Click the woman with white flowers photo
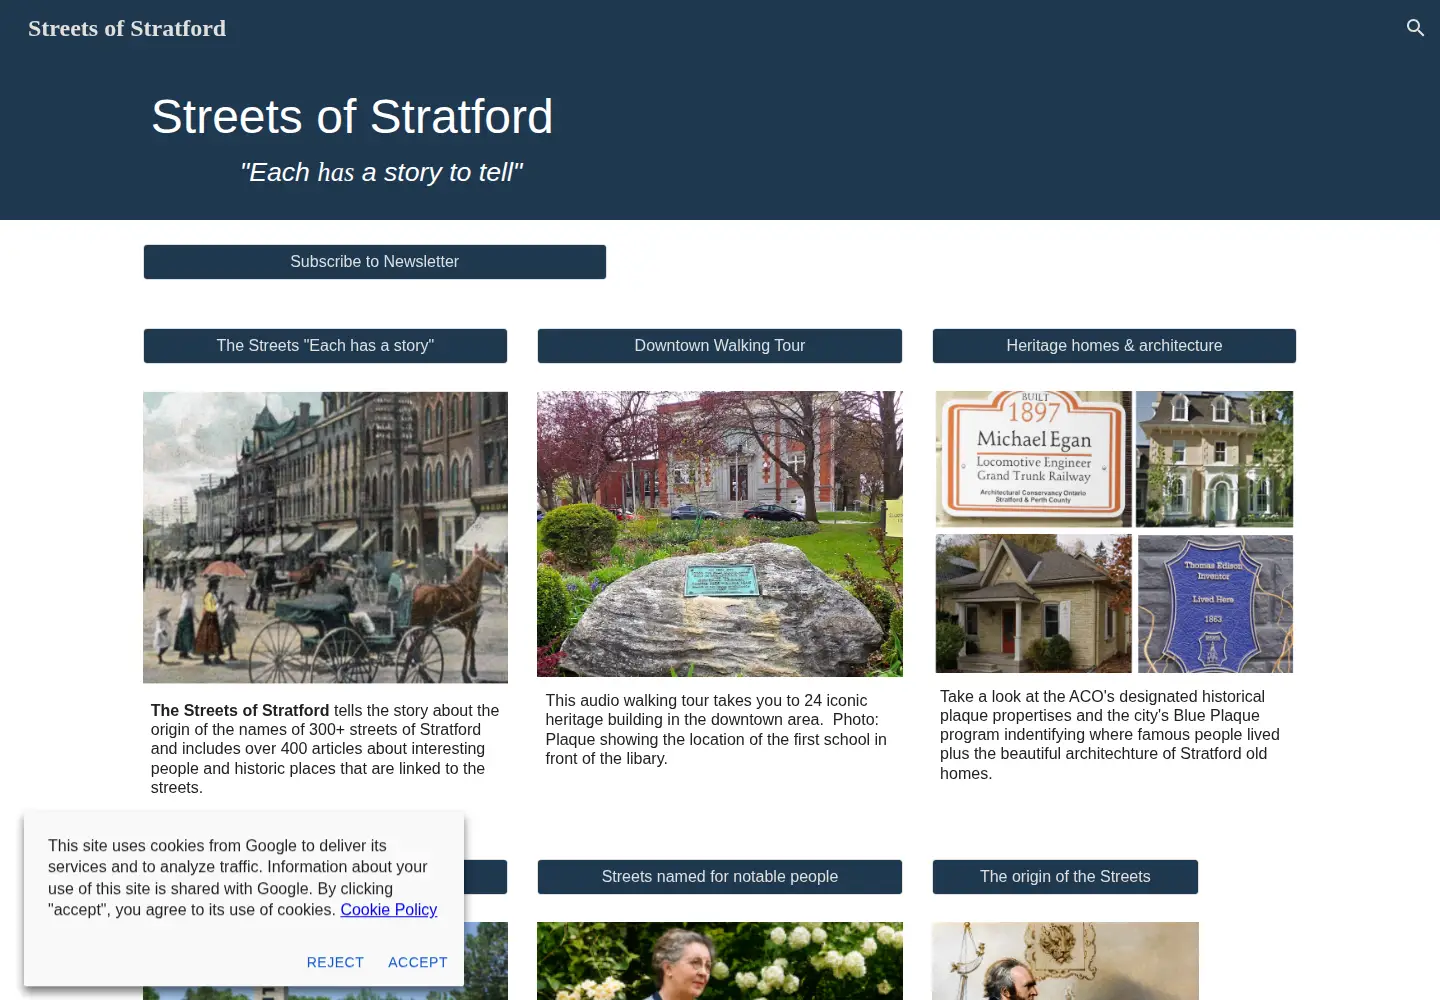 pyautogui.click(x=720, y=961)
